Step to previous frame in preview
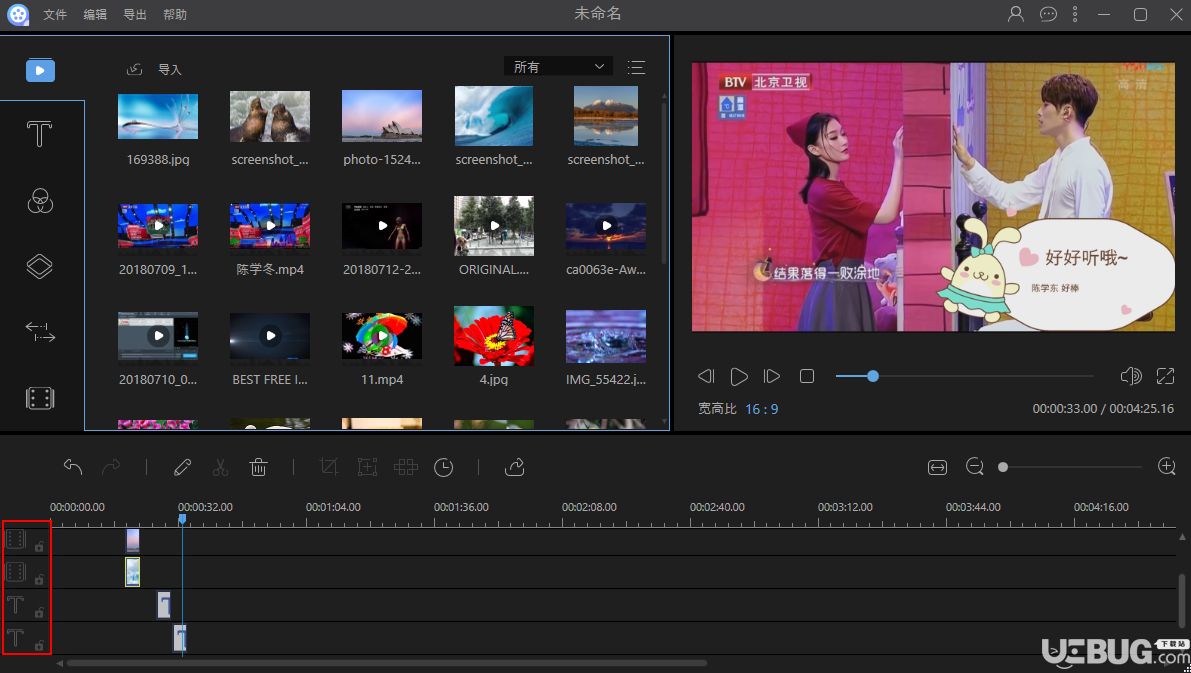 pos(706,376)
